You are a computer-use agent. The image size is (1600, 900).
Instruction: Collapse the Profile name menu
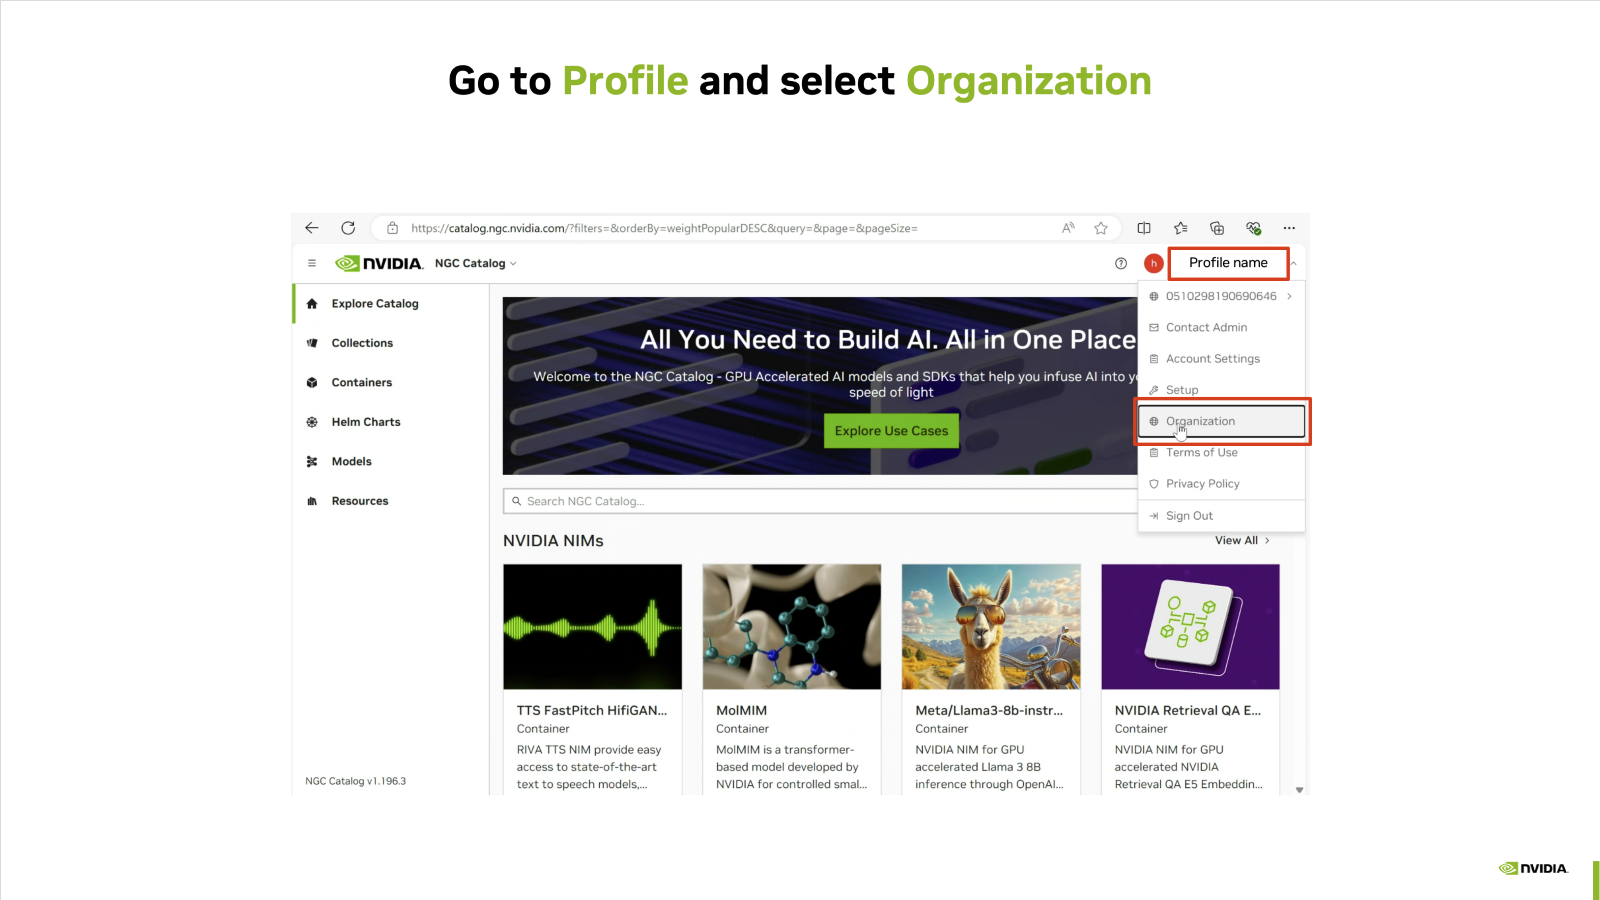click(x=1293, y=263)
